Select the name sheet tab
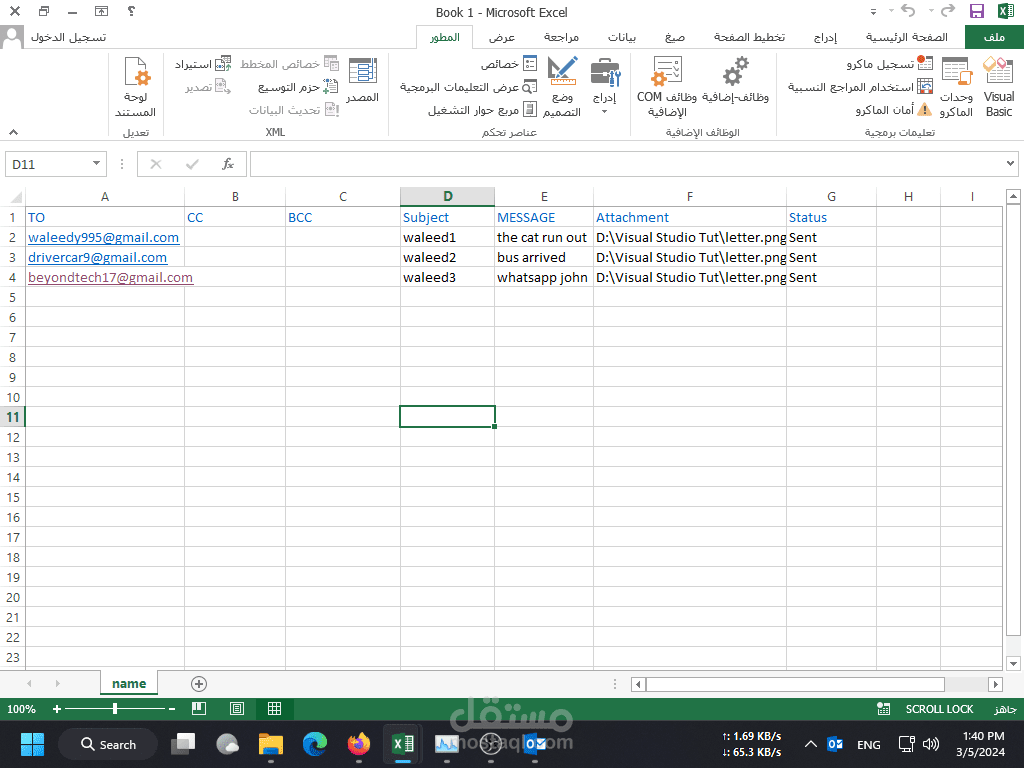Viewport: 1024px width, 768px height. [128, 683]
